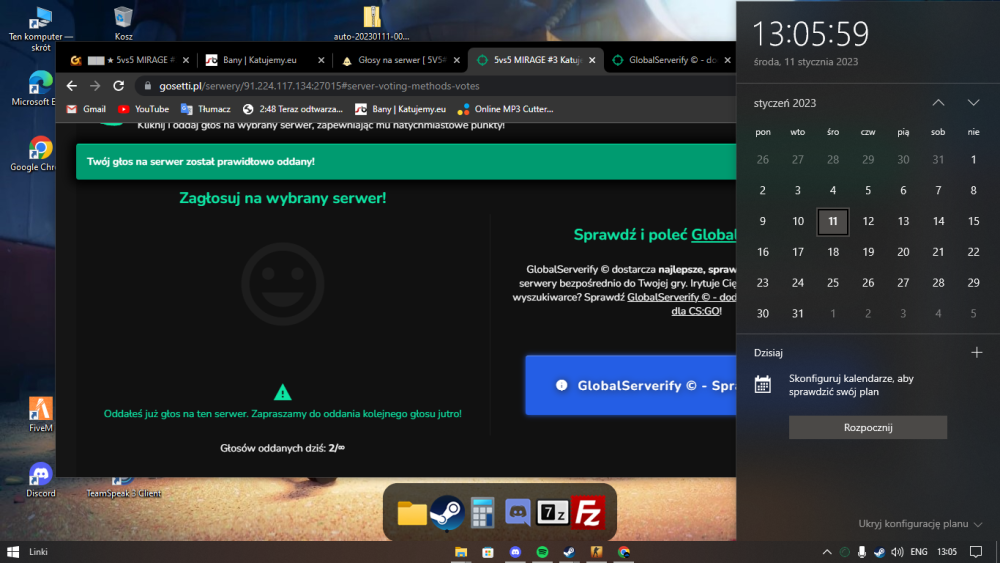This screenshot has height=563, width=1000.
Task: Open the FiveM desktop shortcut
Action: click(x=40, y=415)
